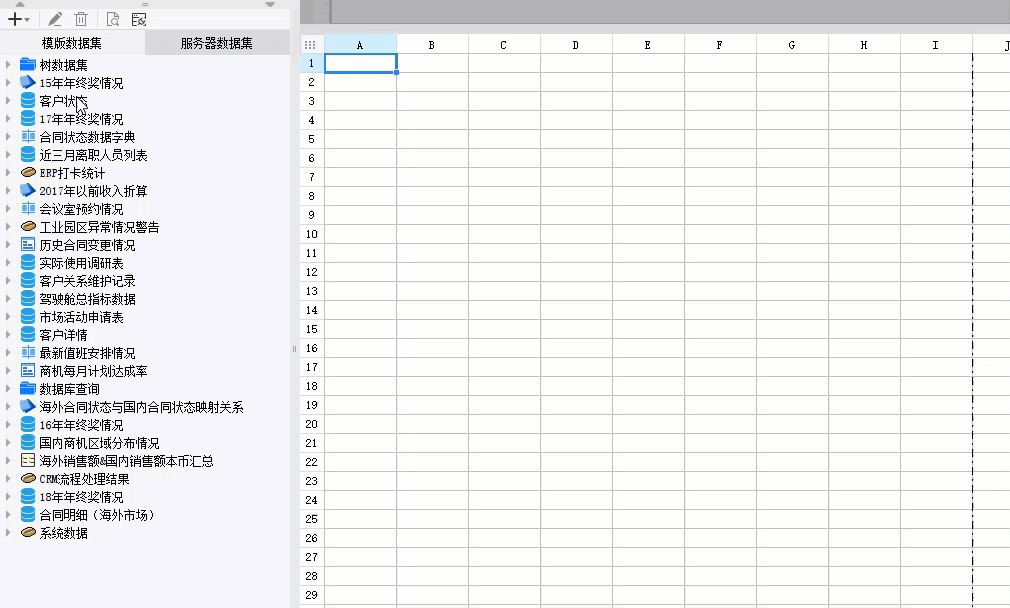This screenshot has width=1010, height=608.
Task: Expand the 18年年终奖情况 node arrow
Action: [x=8, y=497]
